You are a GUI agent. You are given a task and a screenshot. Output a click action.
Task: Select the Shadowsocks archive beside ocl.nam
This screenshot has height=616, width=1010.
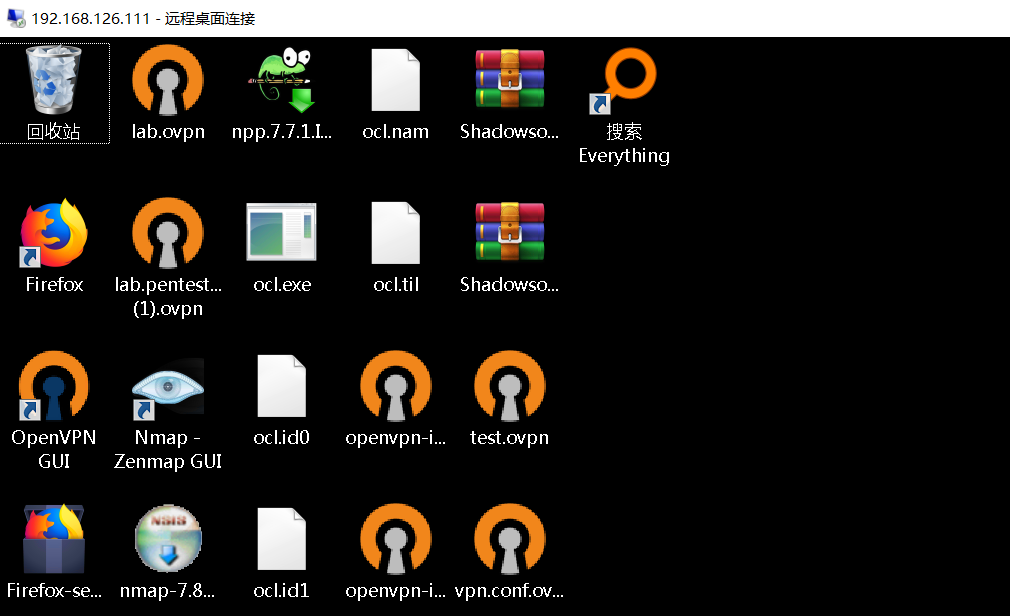509,81
